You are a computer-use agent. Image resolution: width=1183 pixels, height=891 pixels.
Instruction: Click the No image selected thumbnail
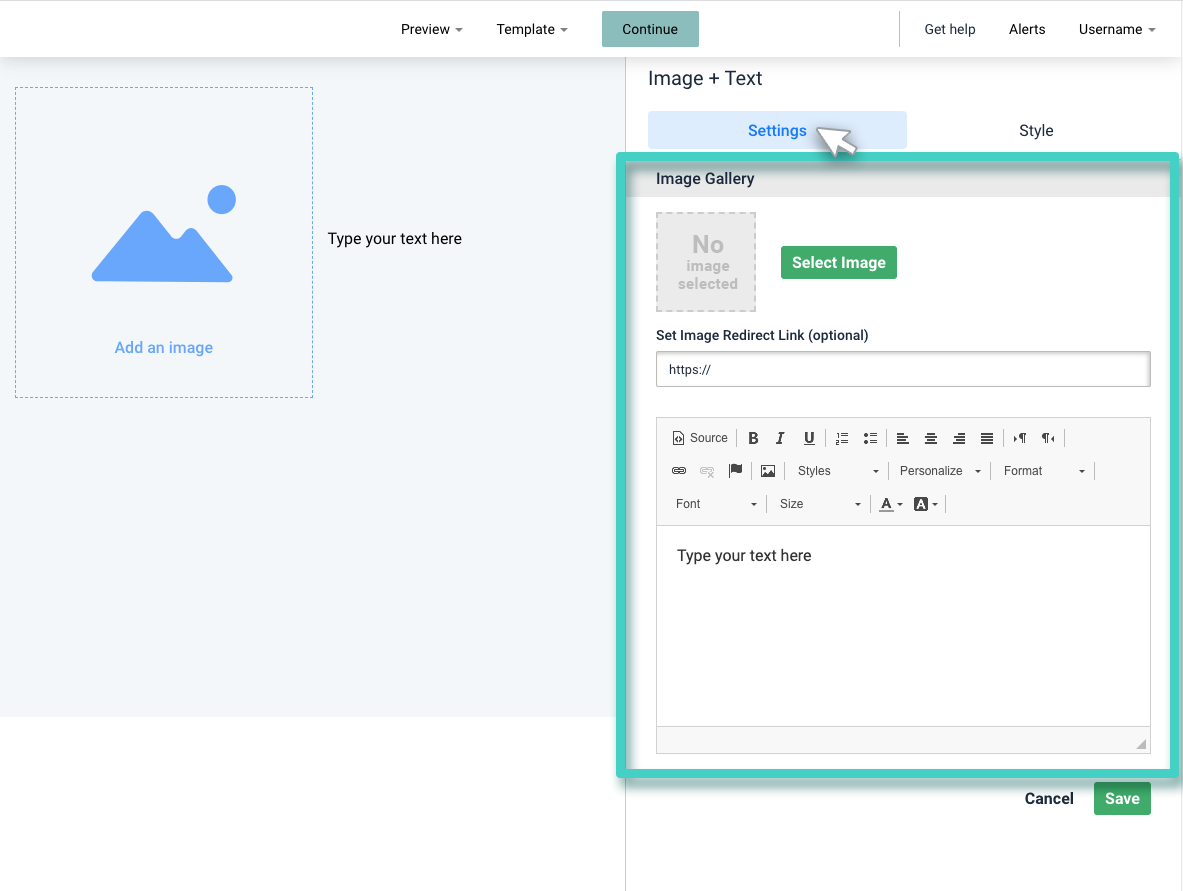tap(706, 262)
